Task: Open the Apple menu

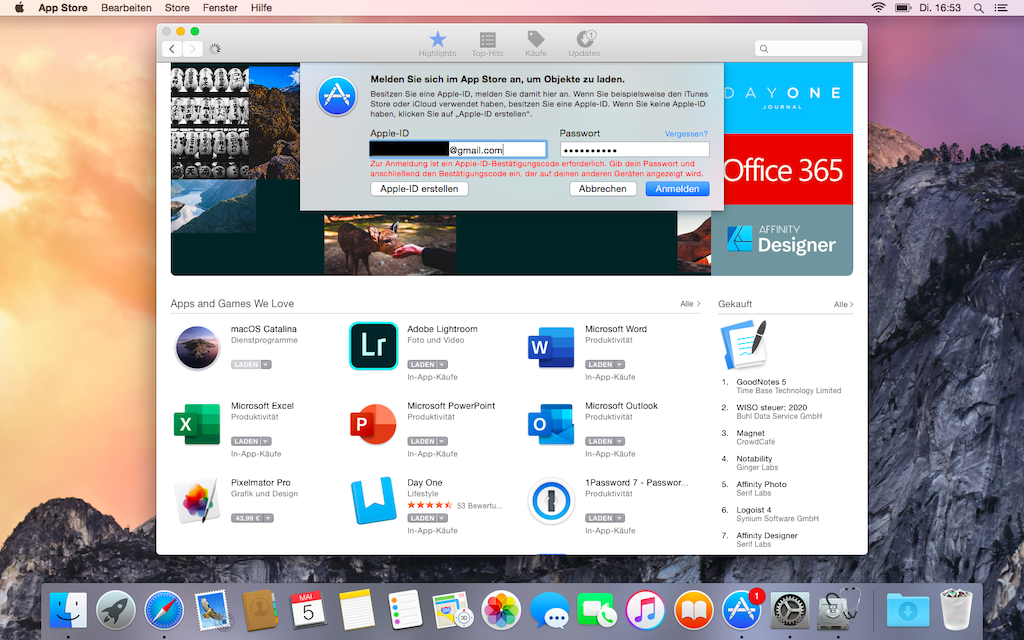Action: (x=19, y=8)
